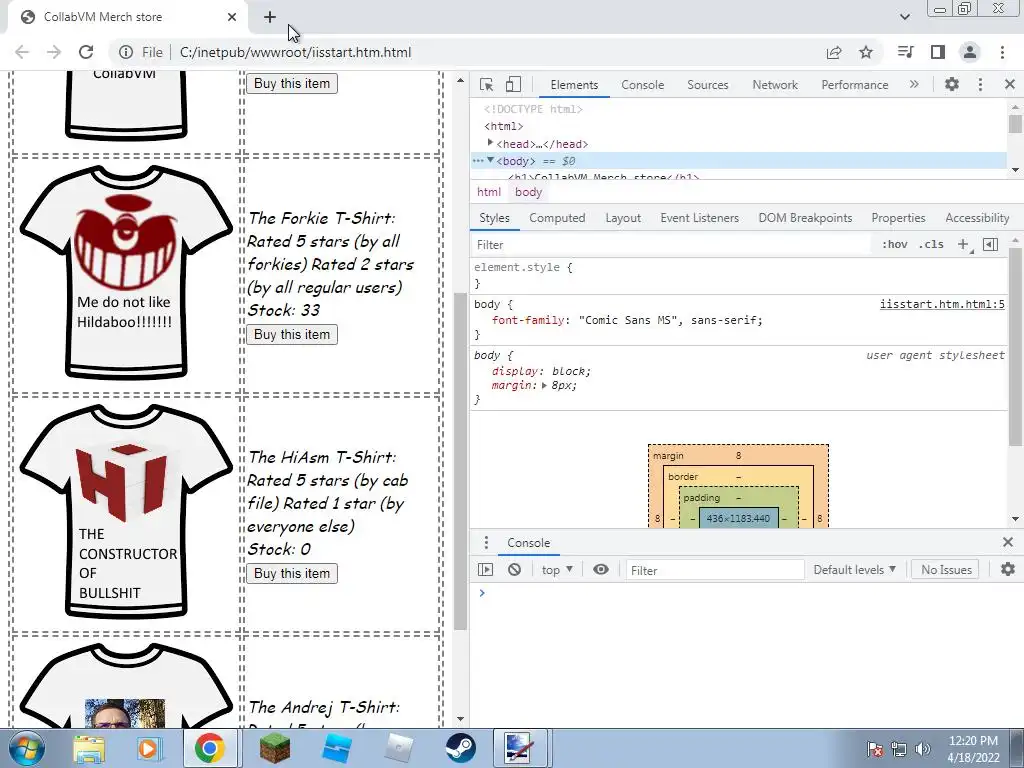The height and width of the screenshot is (768, 1024).
Task: Expand the head element node
Action: pyautogui.click(x=490, y=143)
